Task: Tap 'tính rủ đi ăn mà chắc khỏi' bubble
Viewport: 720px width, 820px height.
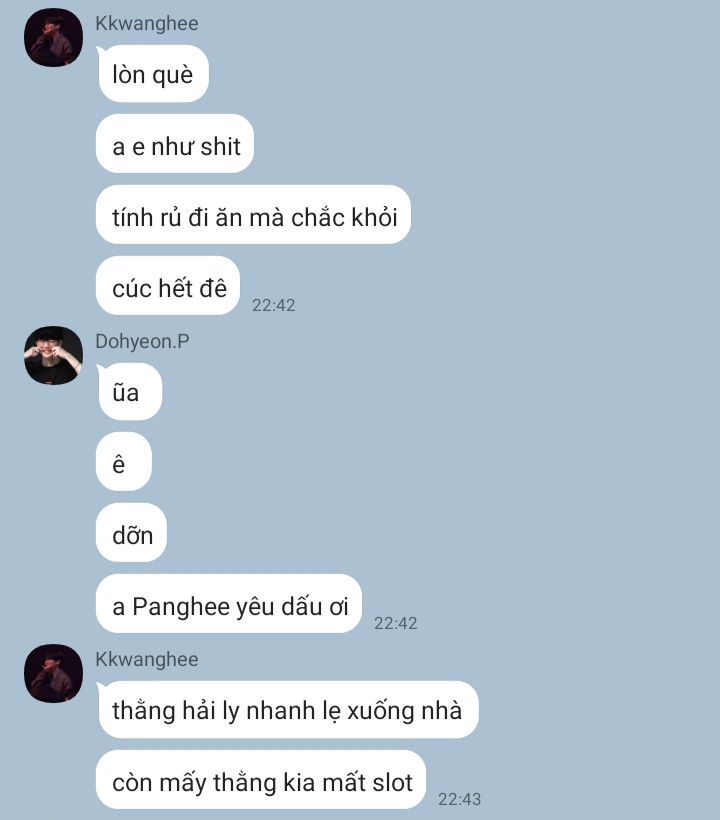Action: (x=254, y=214)
